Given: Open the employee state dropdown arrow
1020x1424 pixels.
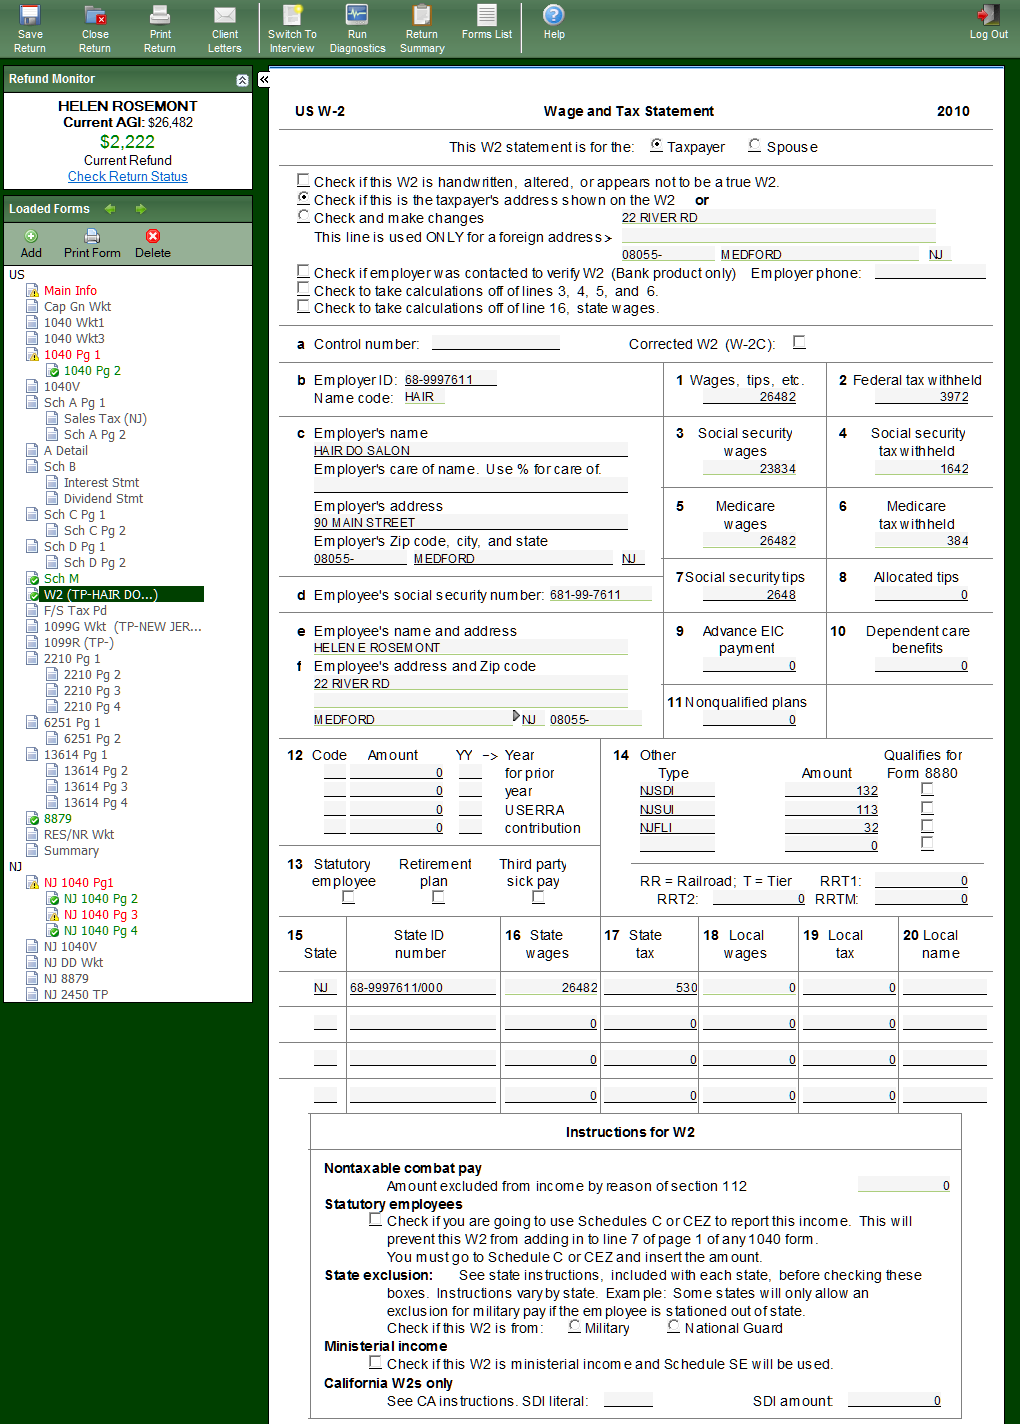Looking at the screenshot, I should pos(516,717).
